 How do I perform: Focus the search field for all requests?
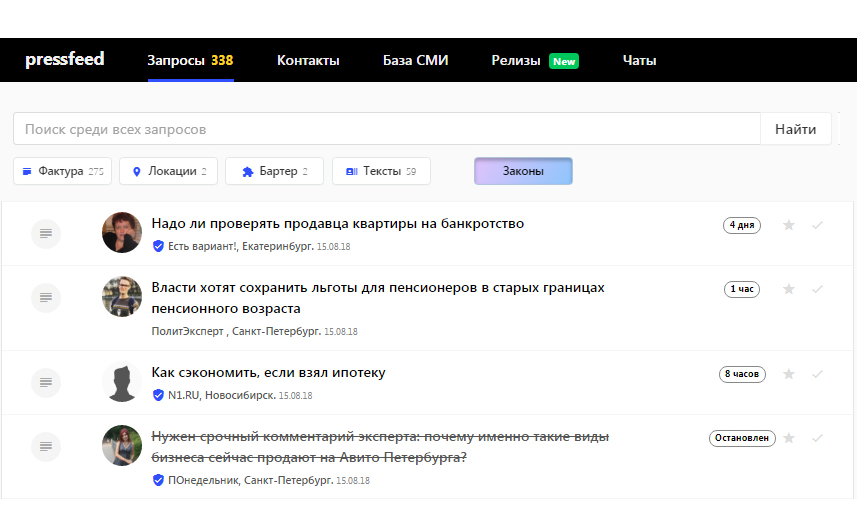386,129
